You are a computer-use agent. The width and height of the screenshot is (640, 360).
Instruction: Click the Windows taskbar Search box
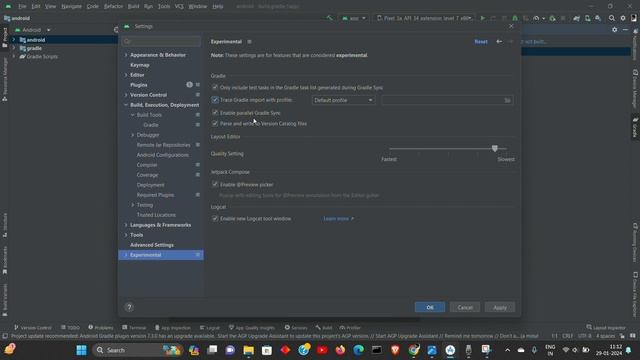[138, 350]
